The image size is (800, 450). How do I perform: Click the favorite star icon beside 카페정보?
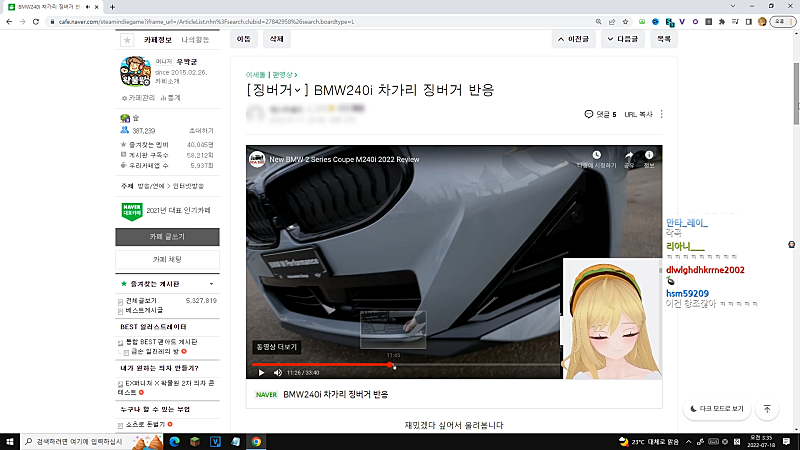[127, 40]
